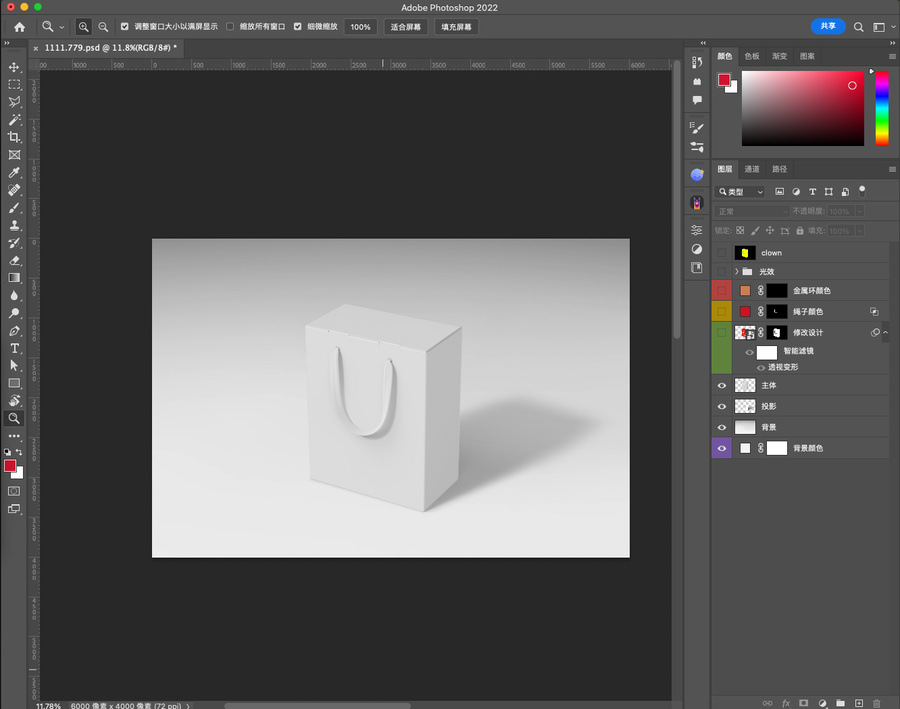
Task: Open status bar info arrow
Action: click(188, 706)
